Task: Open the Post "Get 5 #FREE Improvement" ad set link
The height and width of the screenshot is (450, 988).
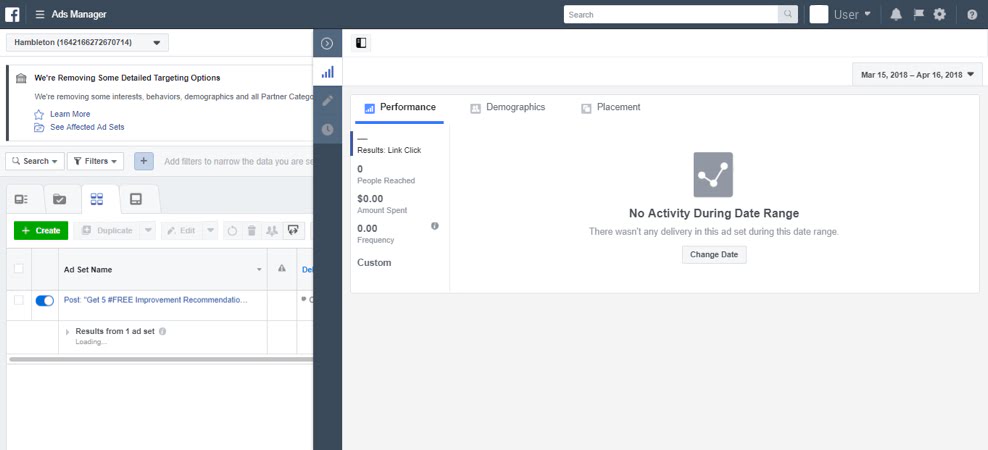Action: click(x=156, y=300)
